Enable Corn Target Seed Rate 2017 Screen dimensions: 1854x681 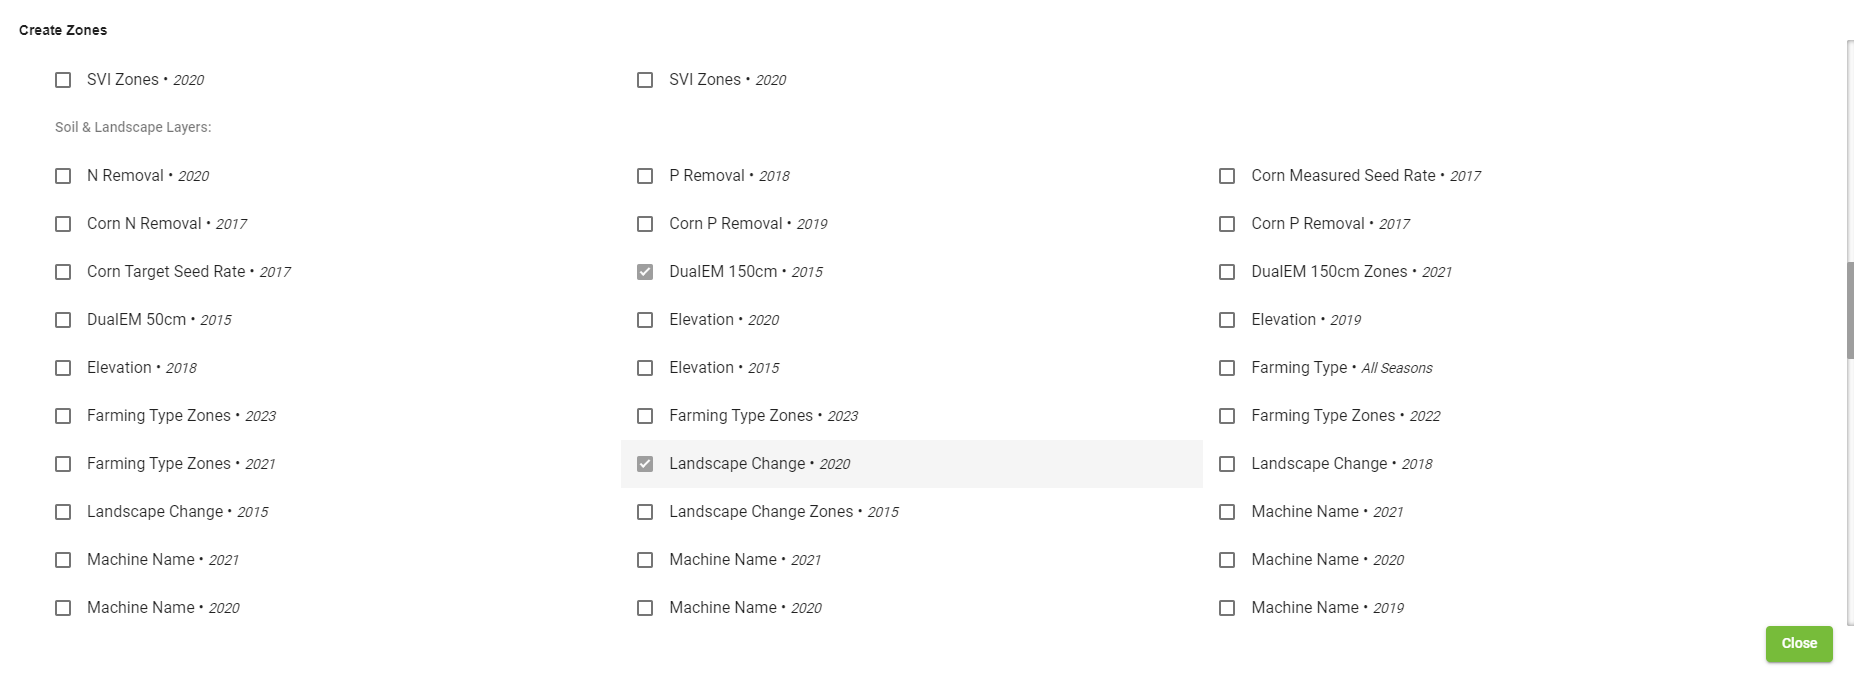[63, 272]
